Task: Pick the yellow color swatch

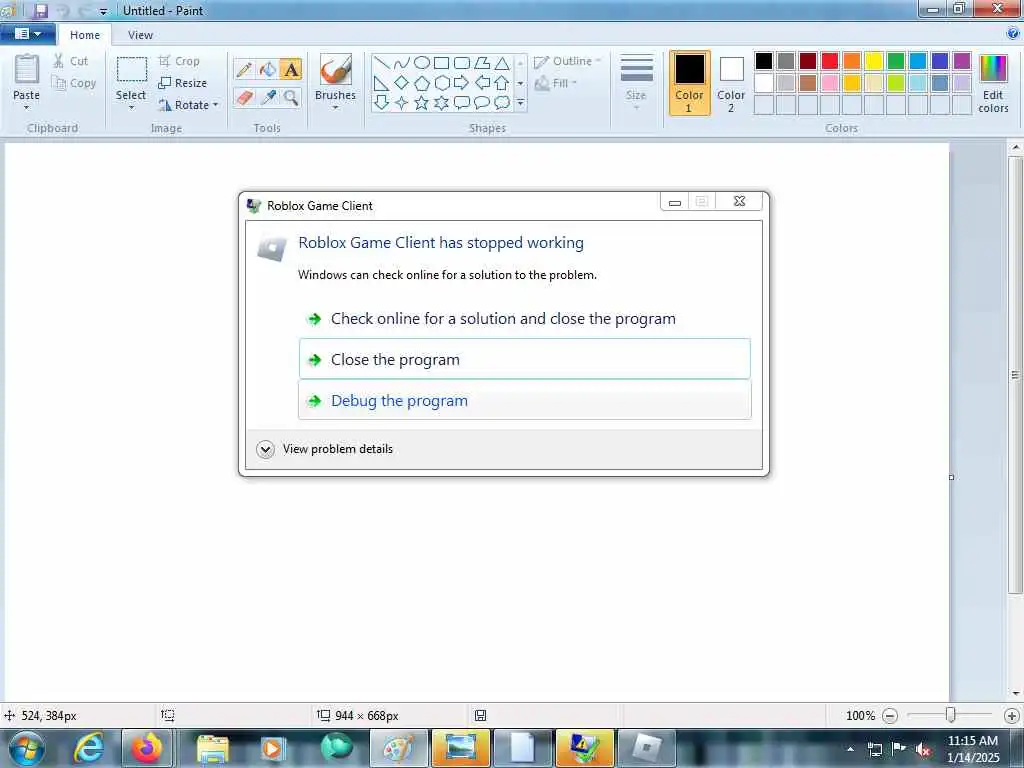Action: 874,61
